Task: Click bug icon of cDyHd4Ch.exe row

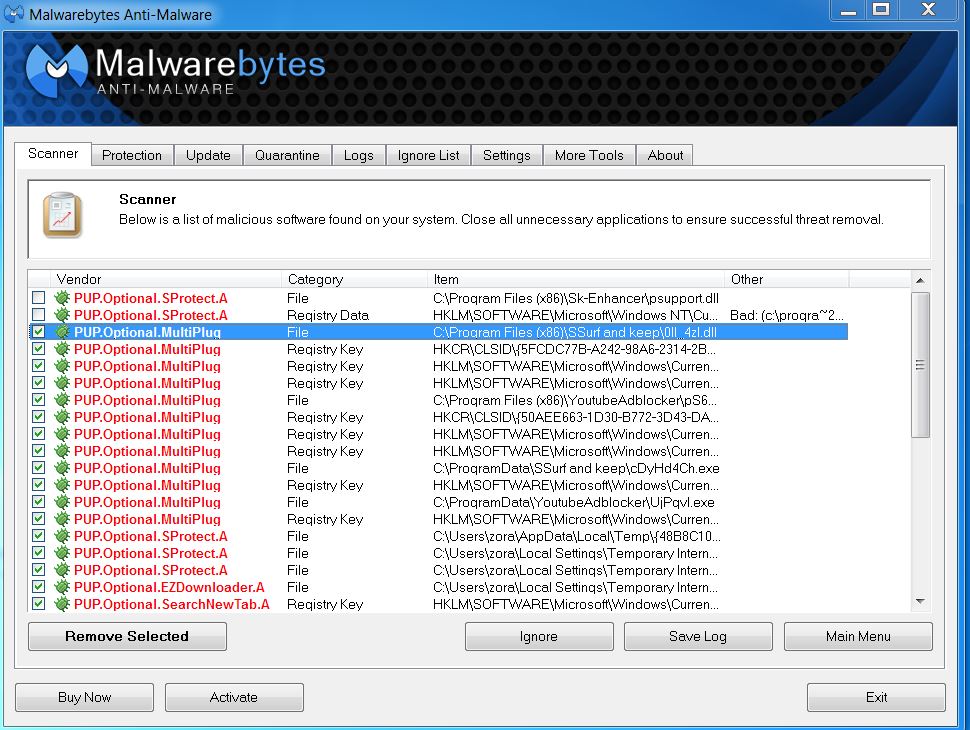Action: (62, 468)
